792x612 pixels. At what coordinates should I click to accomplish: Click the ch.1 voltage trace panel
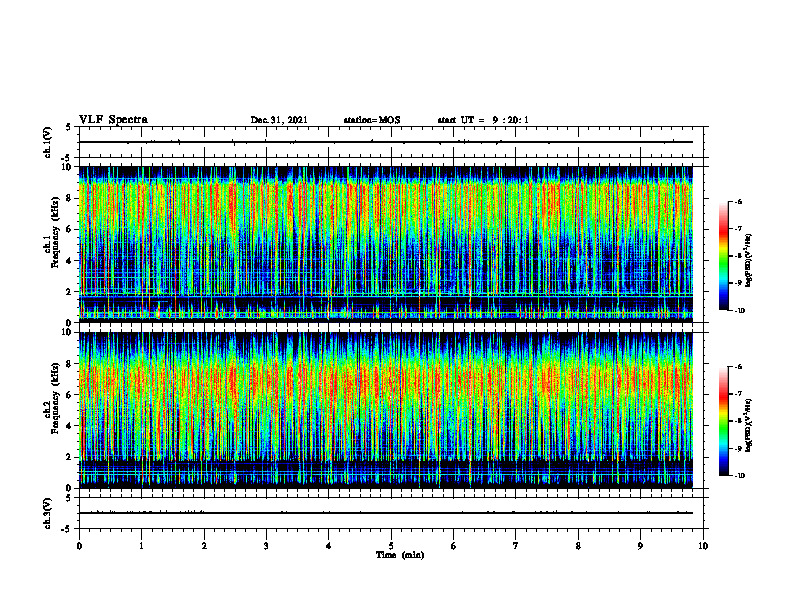click(x=390, y=142)
